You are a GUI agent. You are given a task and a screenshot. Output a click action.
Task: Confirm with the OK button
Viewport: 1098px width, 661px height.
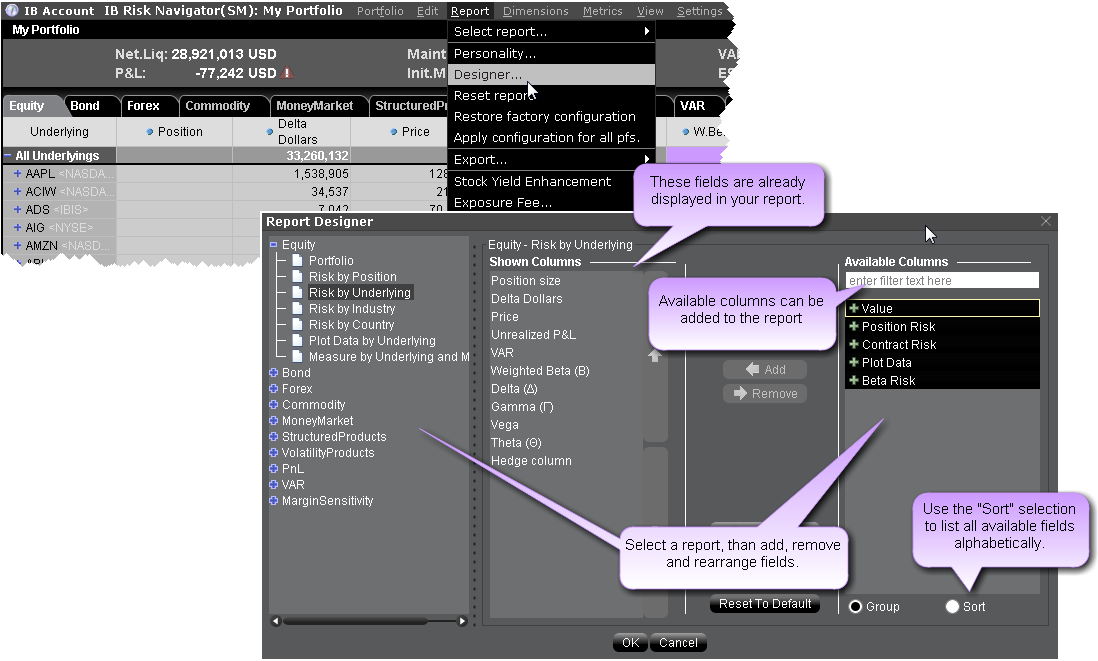tap(630, 643)
